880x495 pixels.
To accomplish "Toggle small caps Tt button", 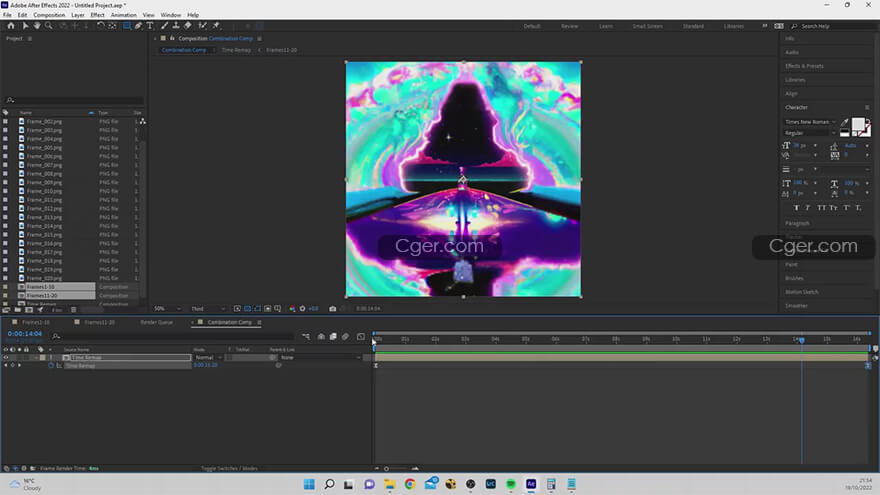I will click(x=833, y=208).
